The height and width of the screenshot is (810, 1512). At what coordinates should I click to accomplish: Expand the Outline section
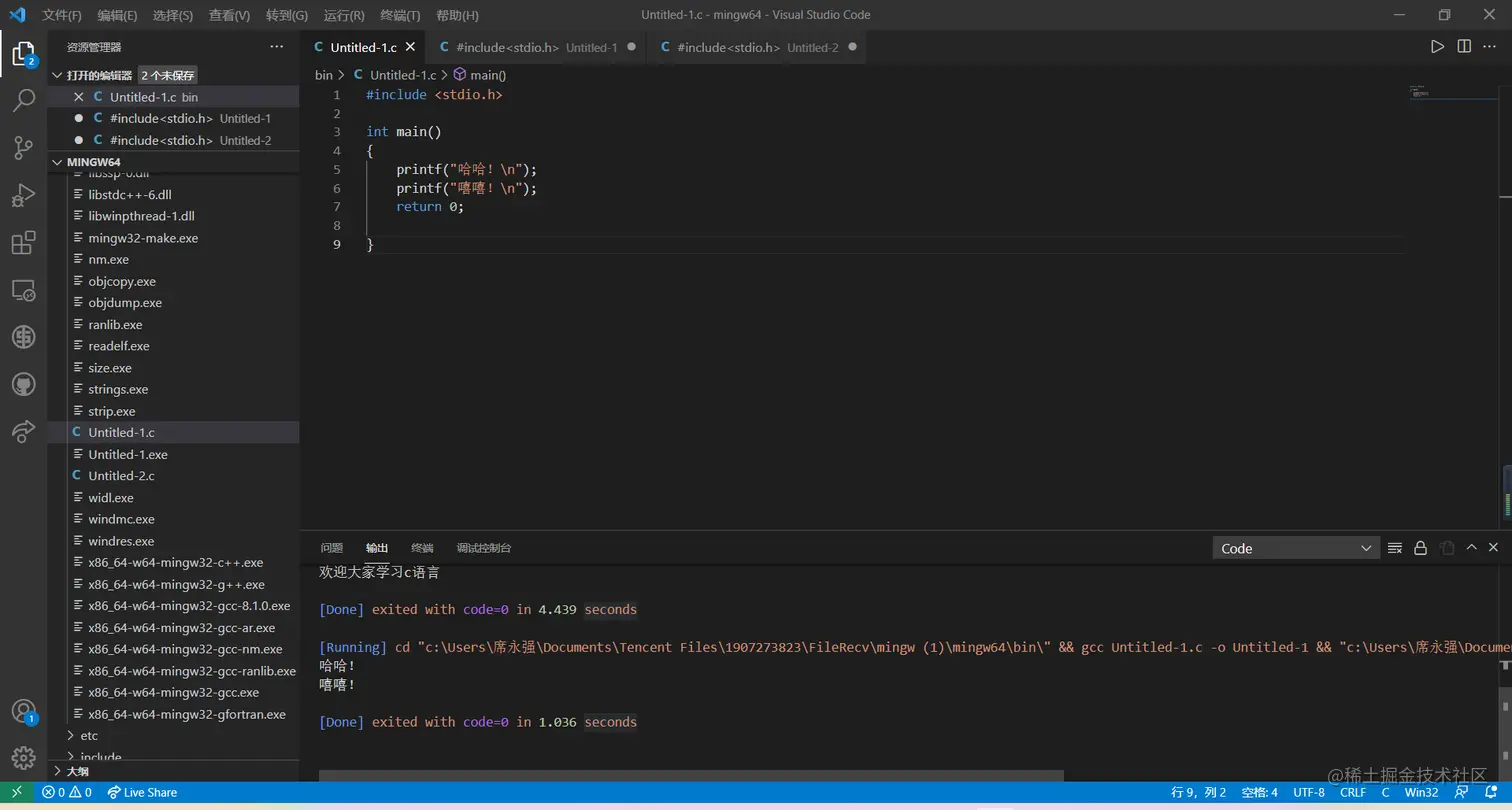click(x=77, y=772)
